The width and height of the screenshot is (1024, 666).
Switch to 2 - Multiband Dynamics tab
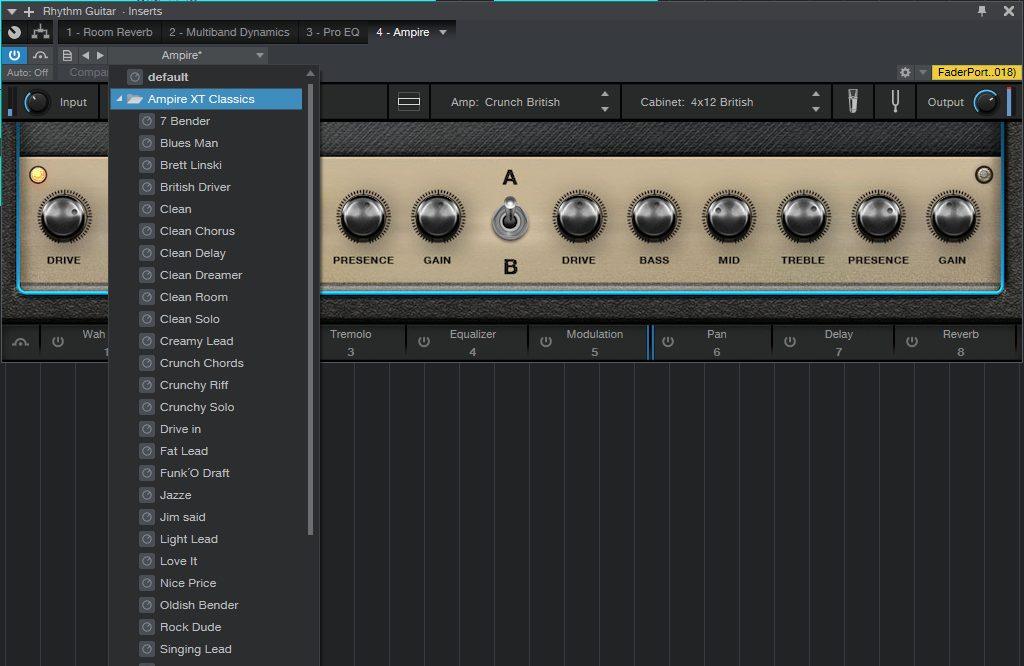[229, 32]
